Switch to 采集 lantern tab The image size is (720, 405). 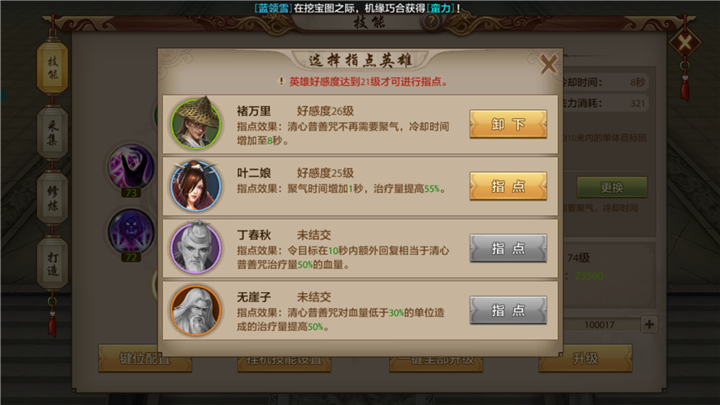pyautogui.click(x=52, y=133)
